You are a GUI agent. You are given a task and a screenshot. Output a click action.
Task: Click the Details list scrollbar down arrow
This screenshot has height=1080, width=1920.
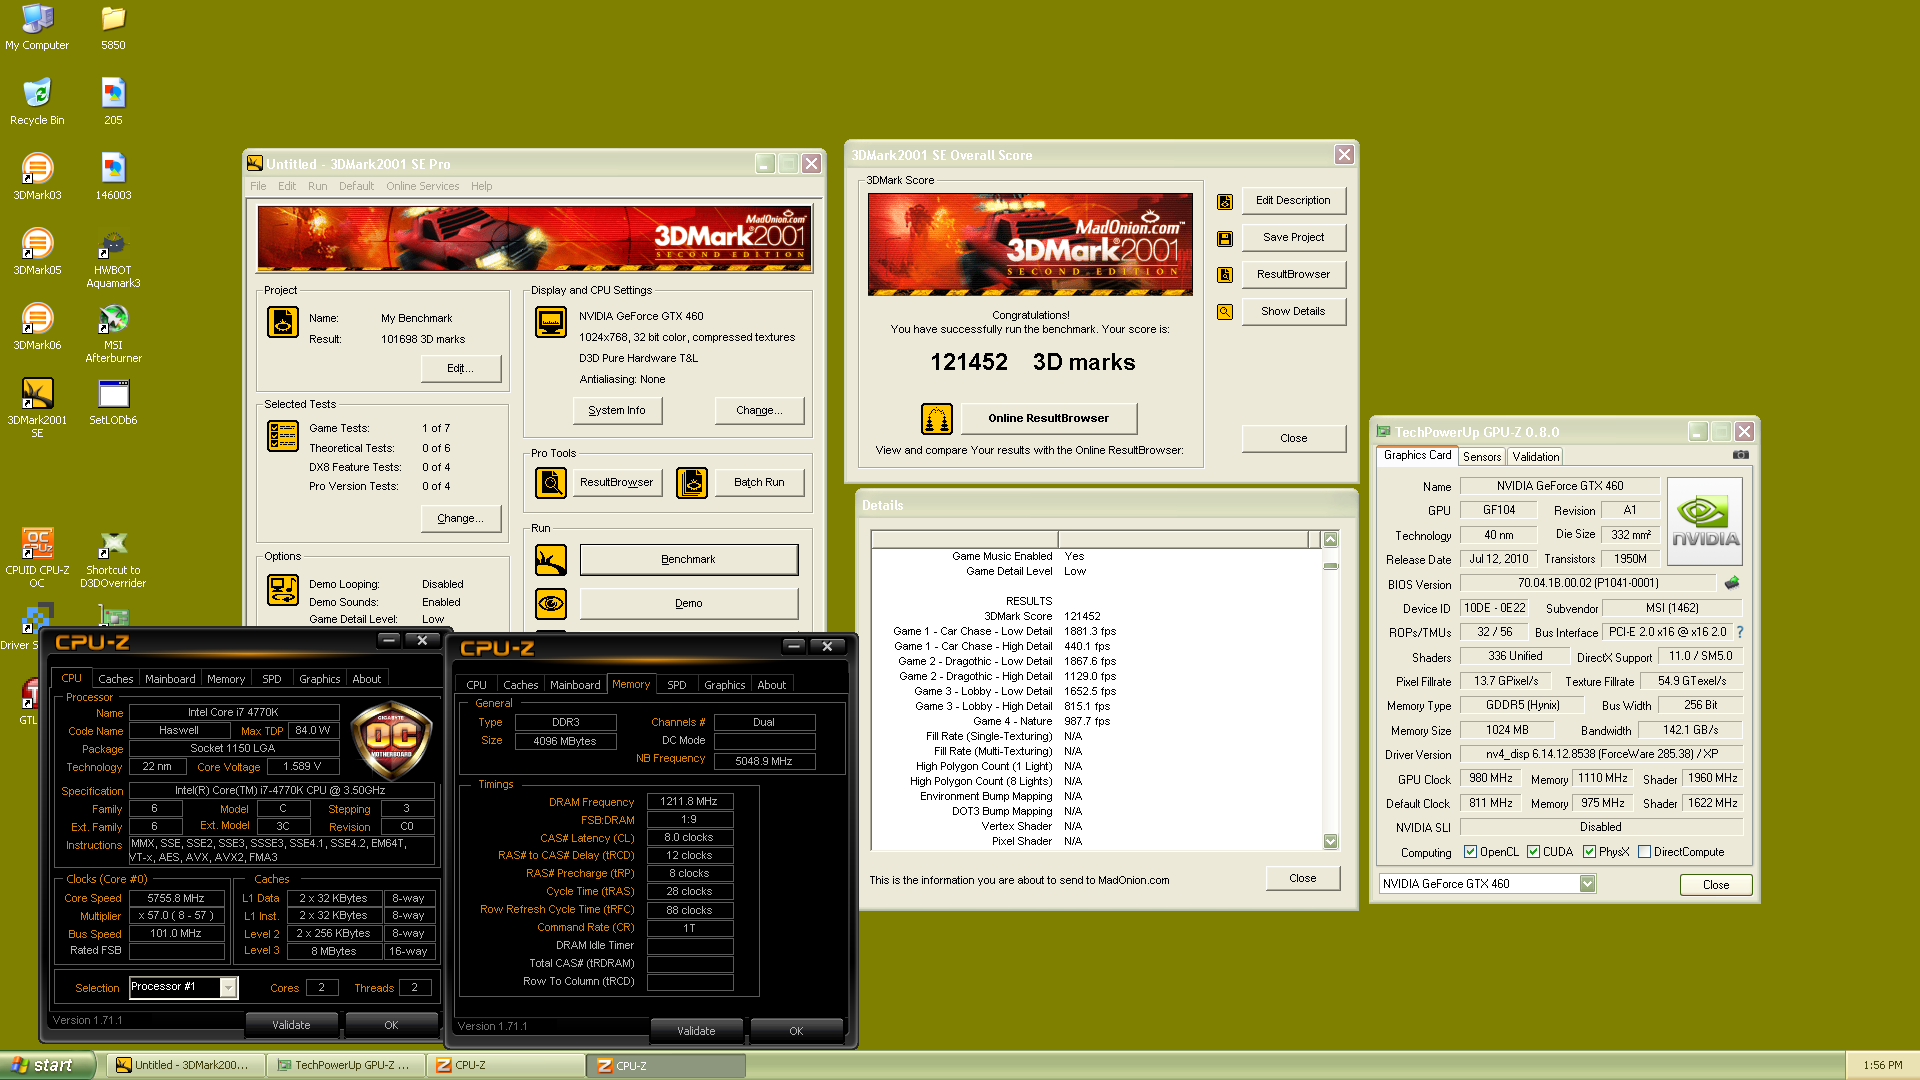[x=1330, y=841]
